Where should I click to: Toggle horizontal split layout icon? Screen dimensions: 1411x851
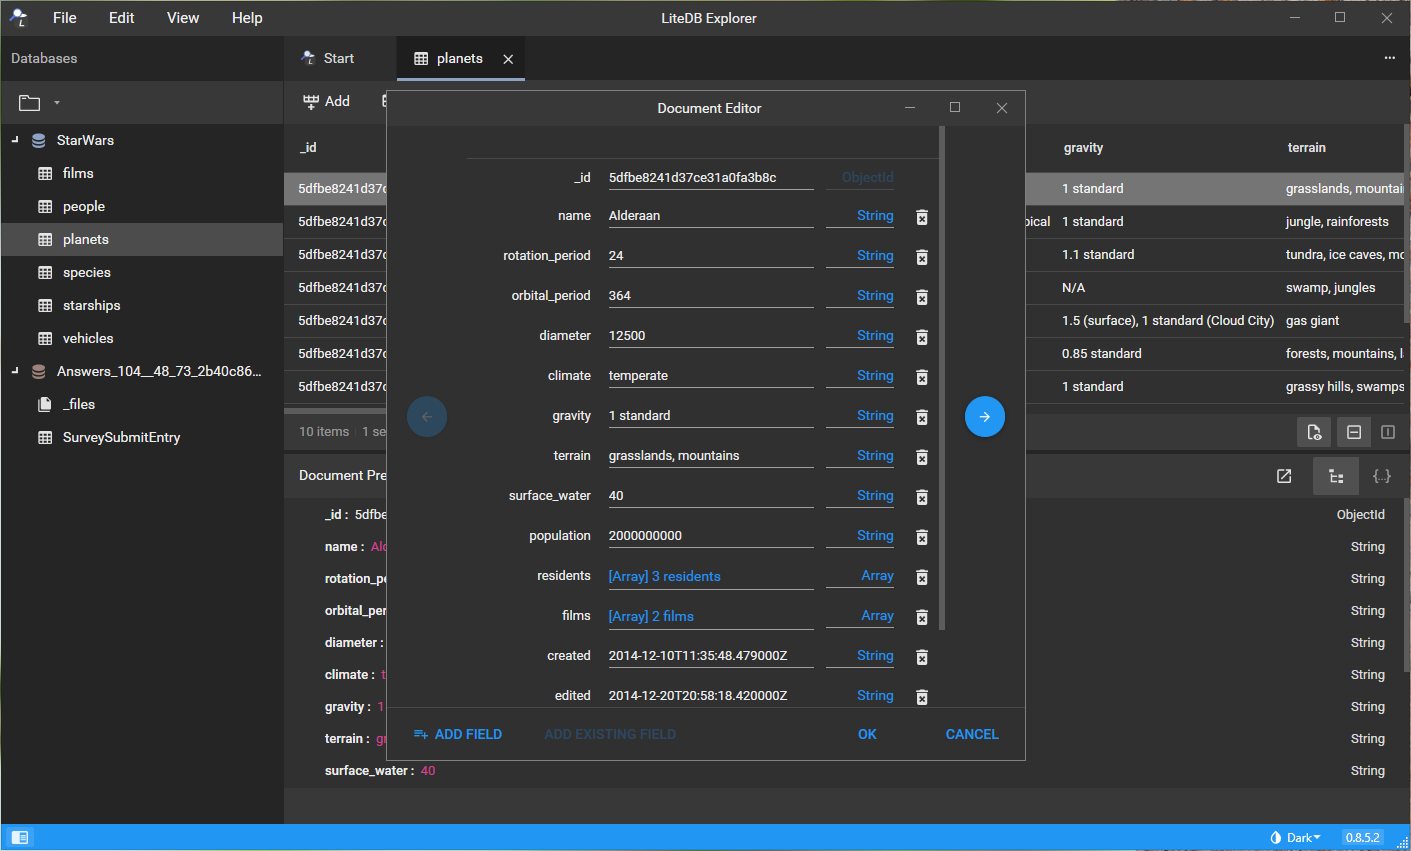[x=1354, y=432]
